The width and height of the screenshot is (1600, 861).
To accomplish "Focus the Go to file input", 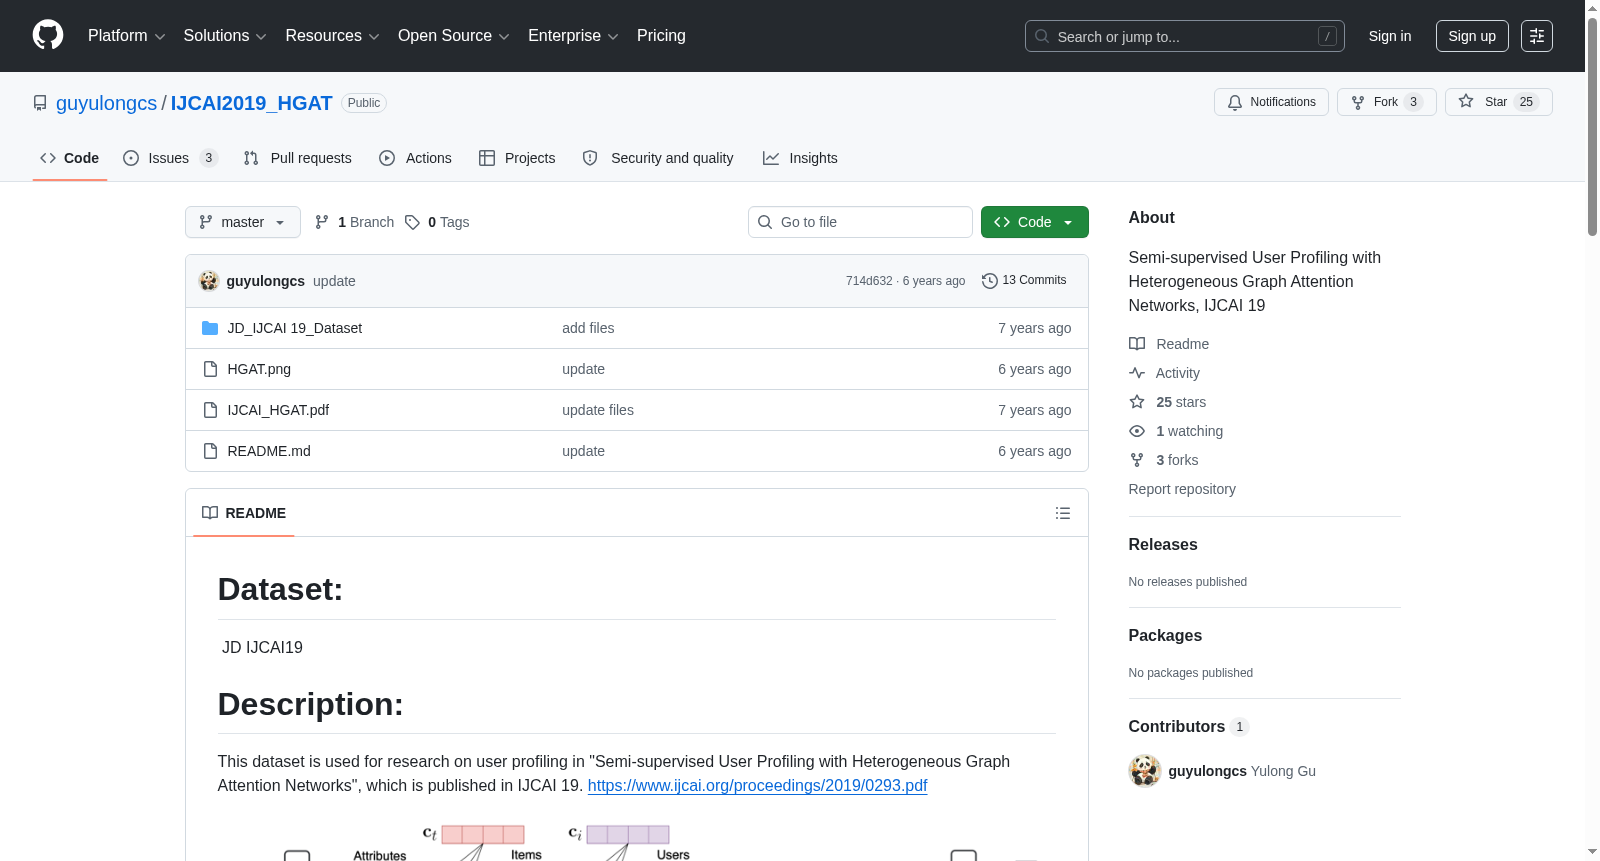I will click(860, 222).
